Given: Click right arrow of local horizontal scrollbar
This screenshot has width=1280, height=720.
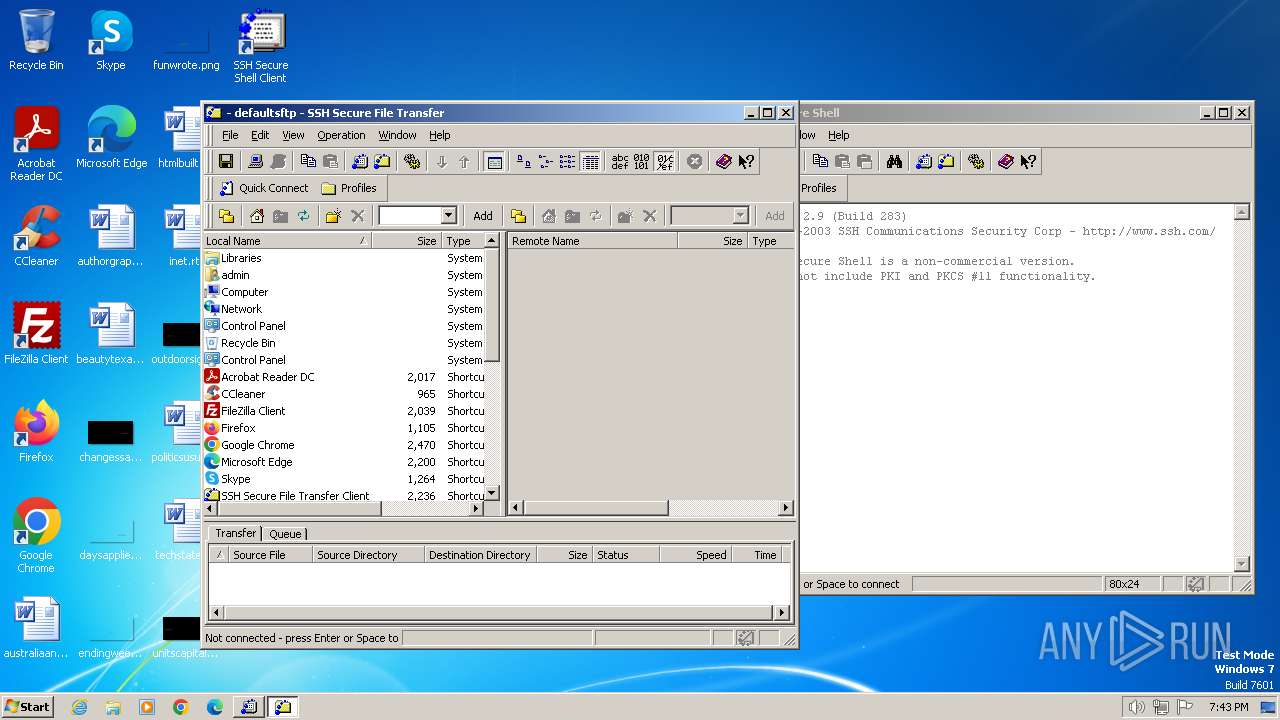Looking at the screenshot, I should [x=476, y=508].
